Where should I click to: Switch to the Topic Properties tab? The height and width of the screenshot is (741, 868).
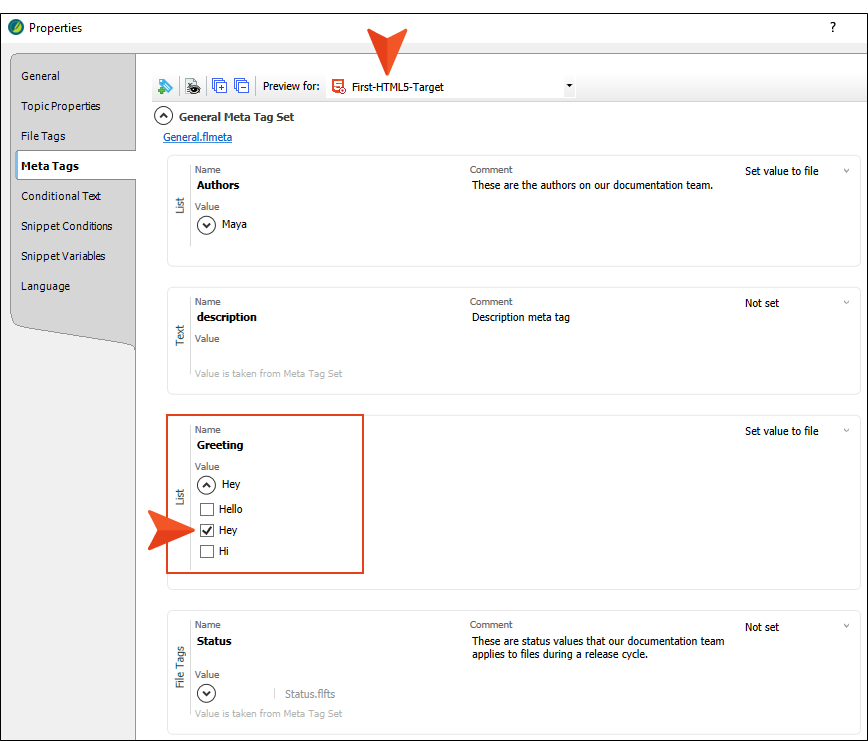click(x=61, y=106)
